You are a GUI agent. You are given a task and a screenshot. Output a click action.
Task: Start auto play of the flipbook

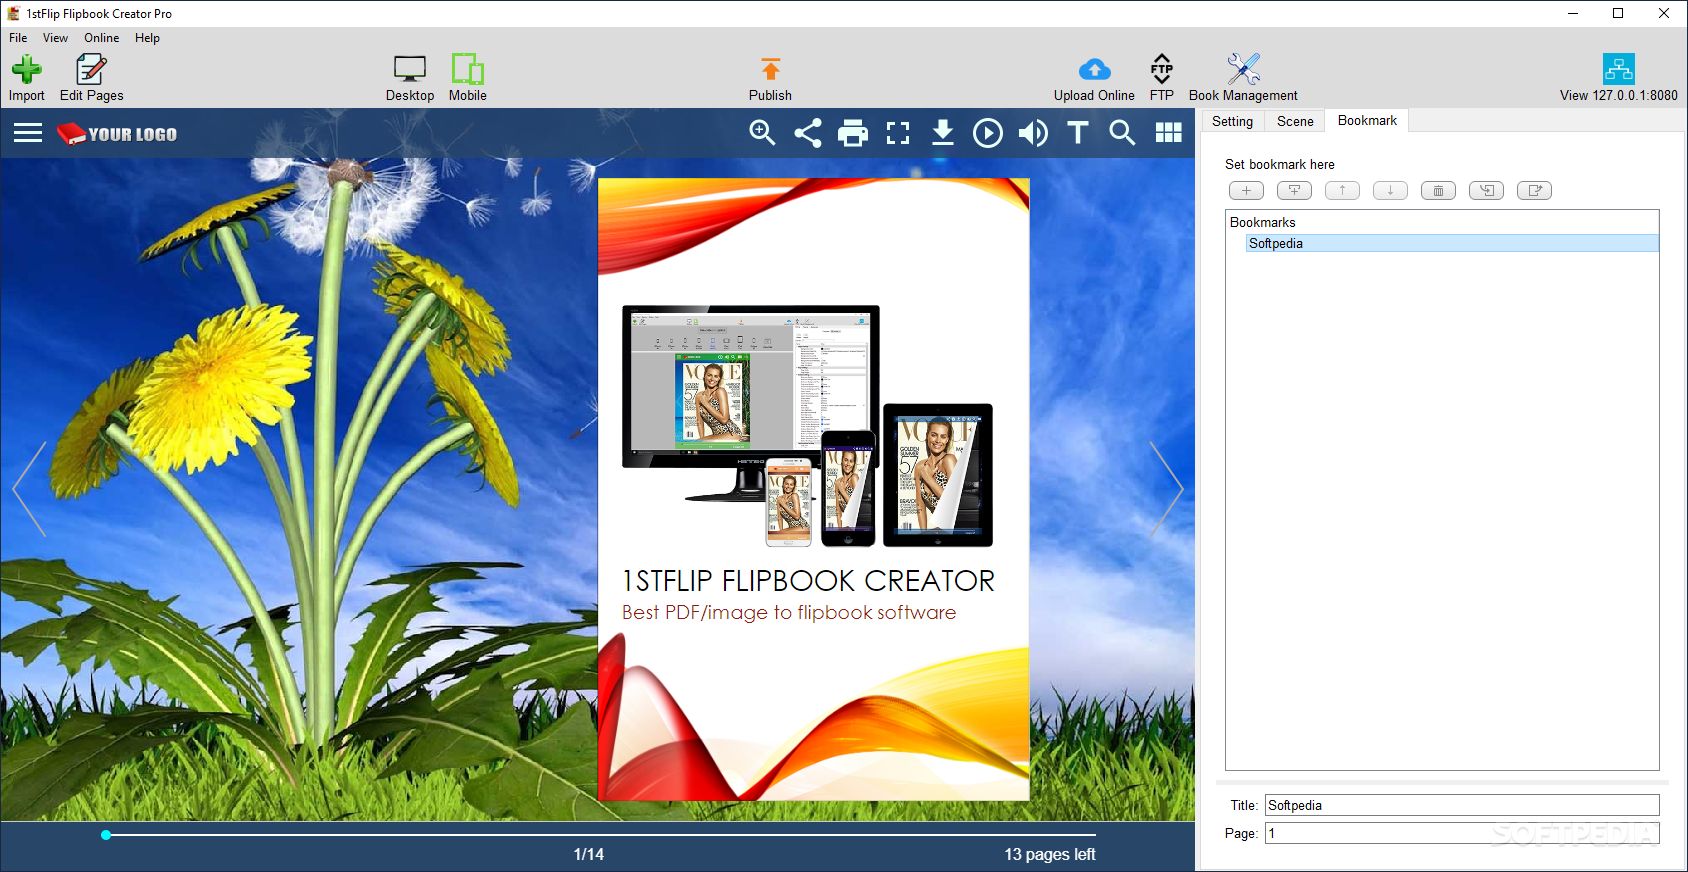[x=988, y=133]
